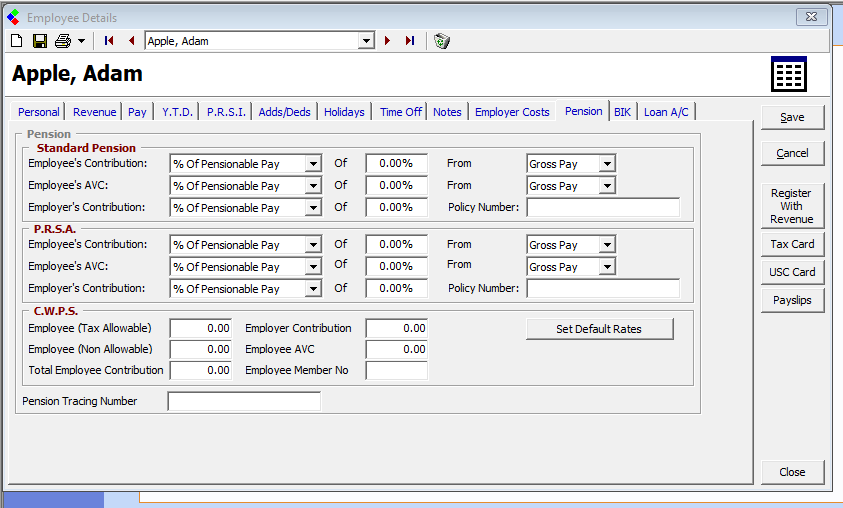
Task: Click the Pension Tracing Number field
Action: (x=244, y=401)
